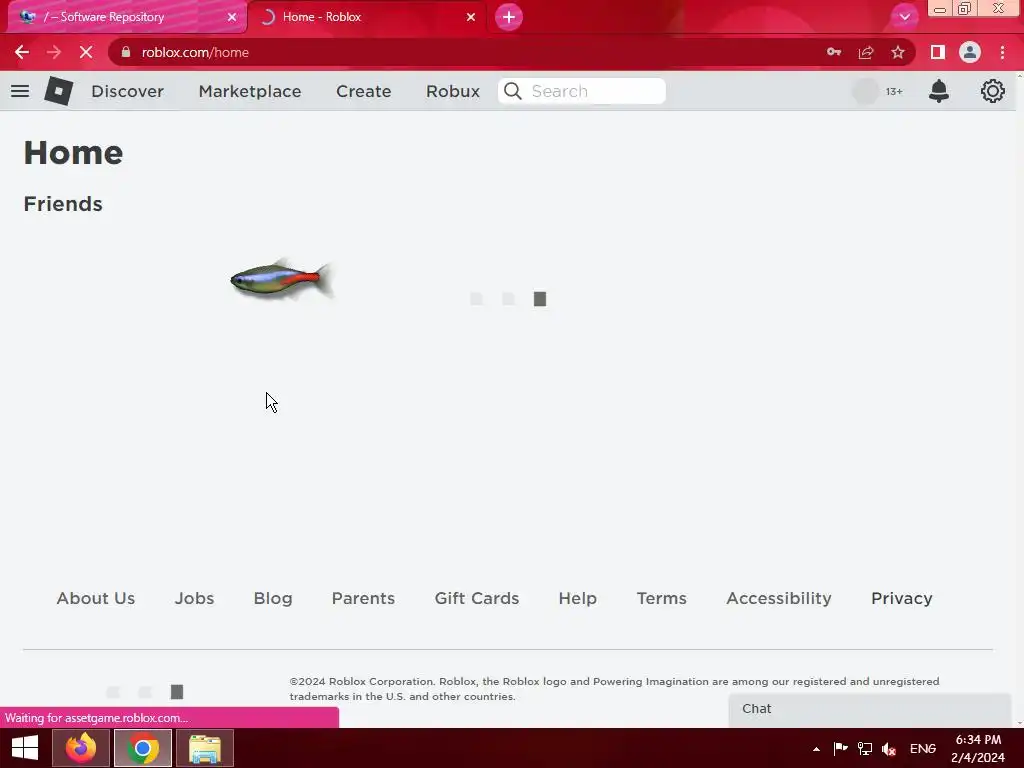Focus the Roblox Search field

[x=582, y=91]
